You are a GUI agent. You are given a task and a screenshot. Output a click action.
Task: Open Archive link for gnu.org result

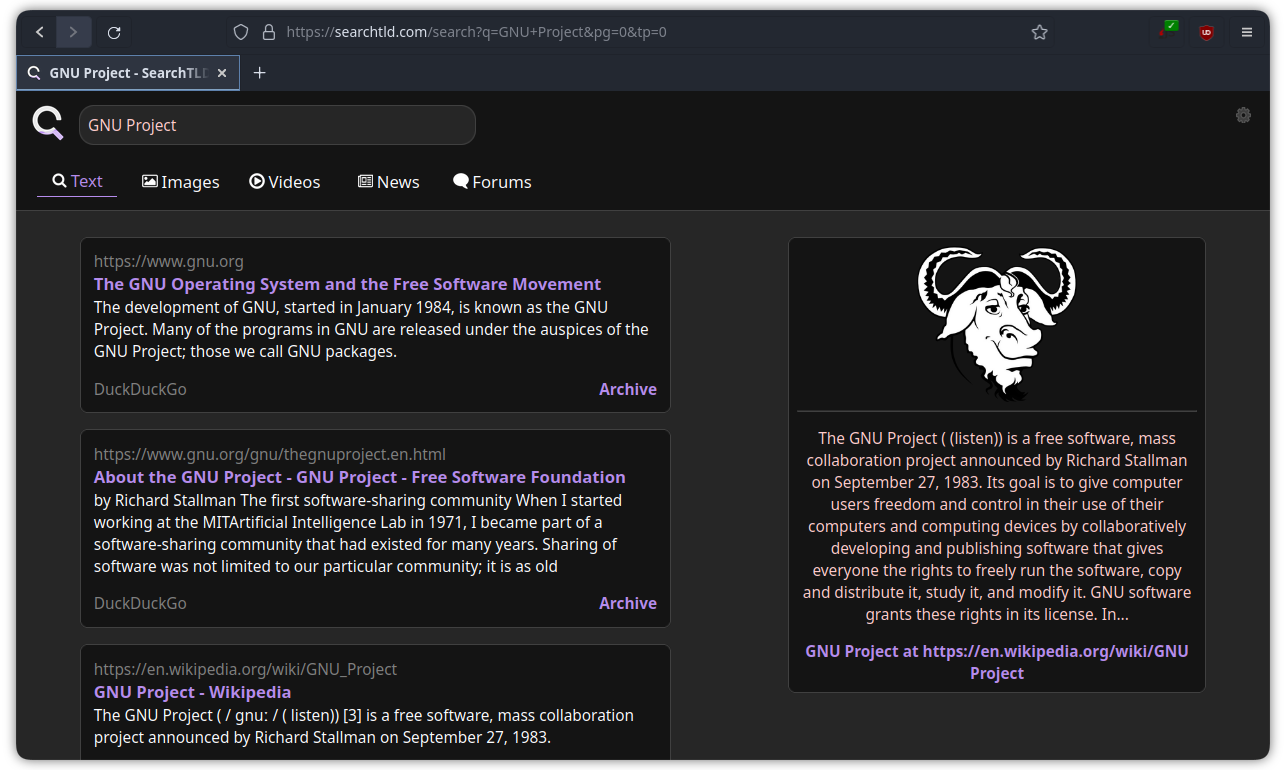point(628,389)
